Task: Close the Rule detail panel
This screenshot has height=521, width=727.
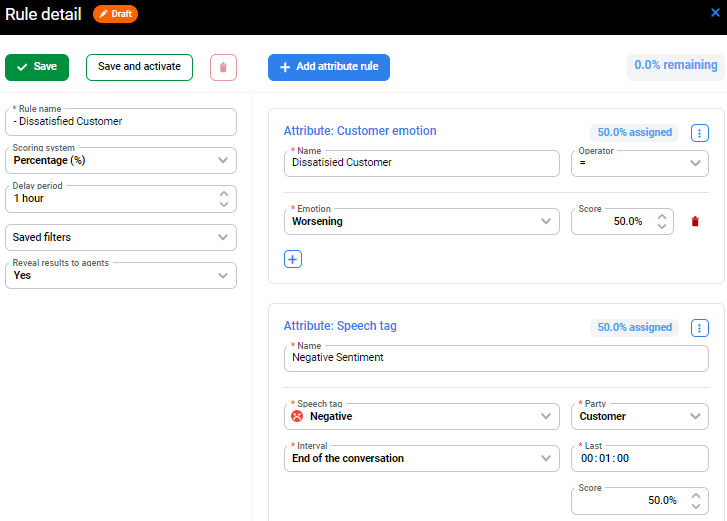Action: pos(715,13)
